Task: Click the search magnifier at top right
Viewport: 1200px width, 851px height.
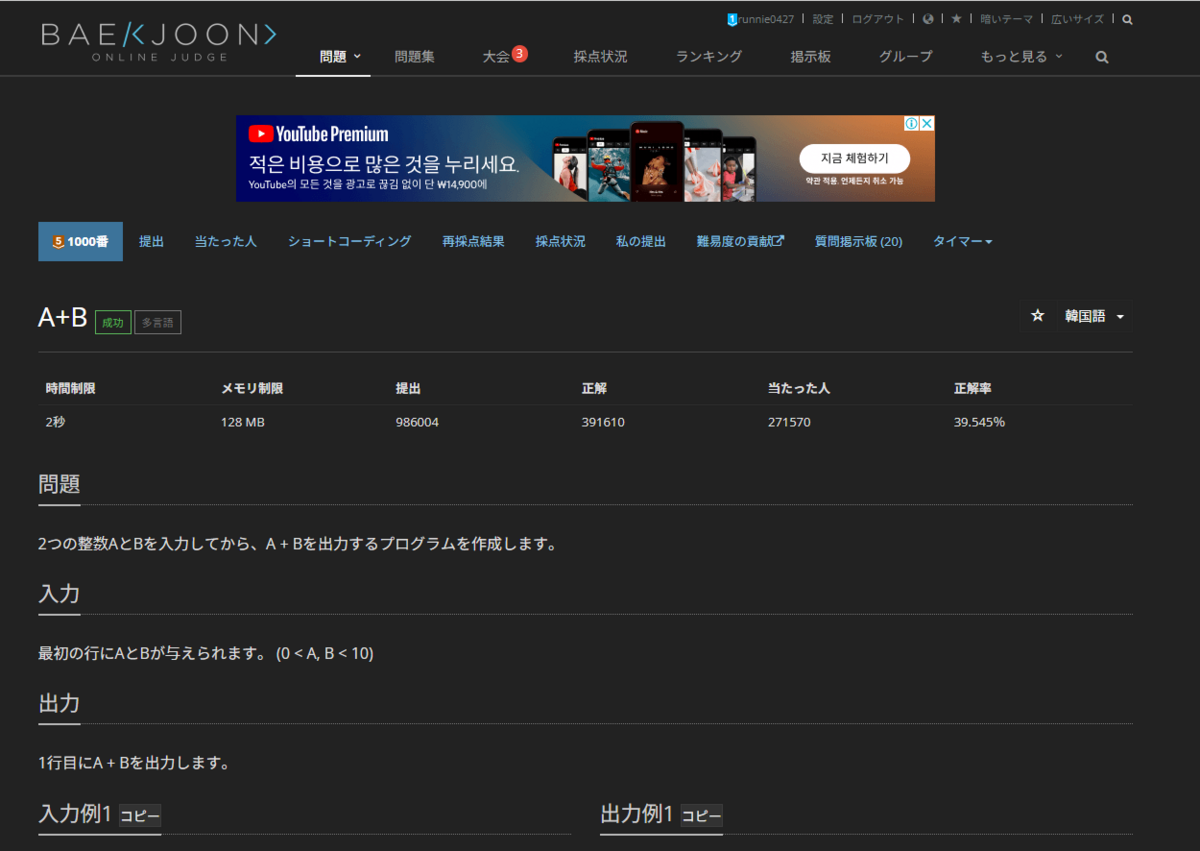Action: 1127,18
